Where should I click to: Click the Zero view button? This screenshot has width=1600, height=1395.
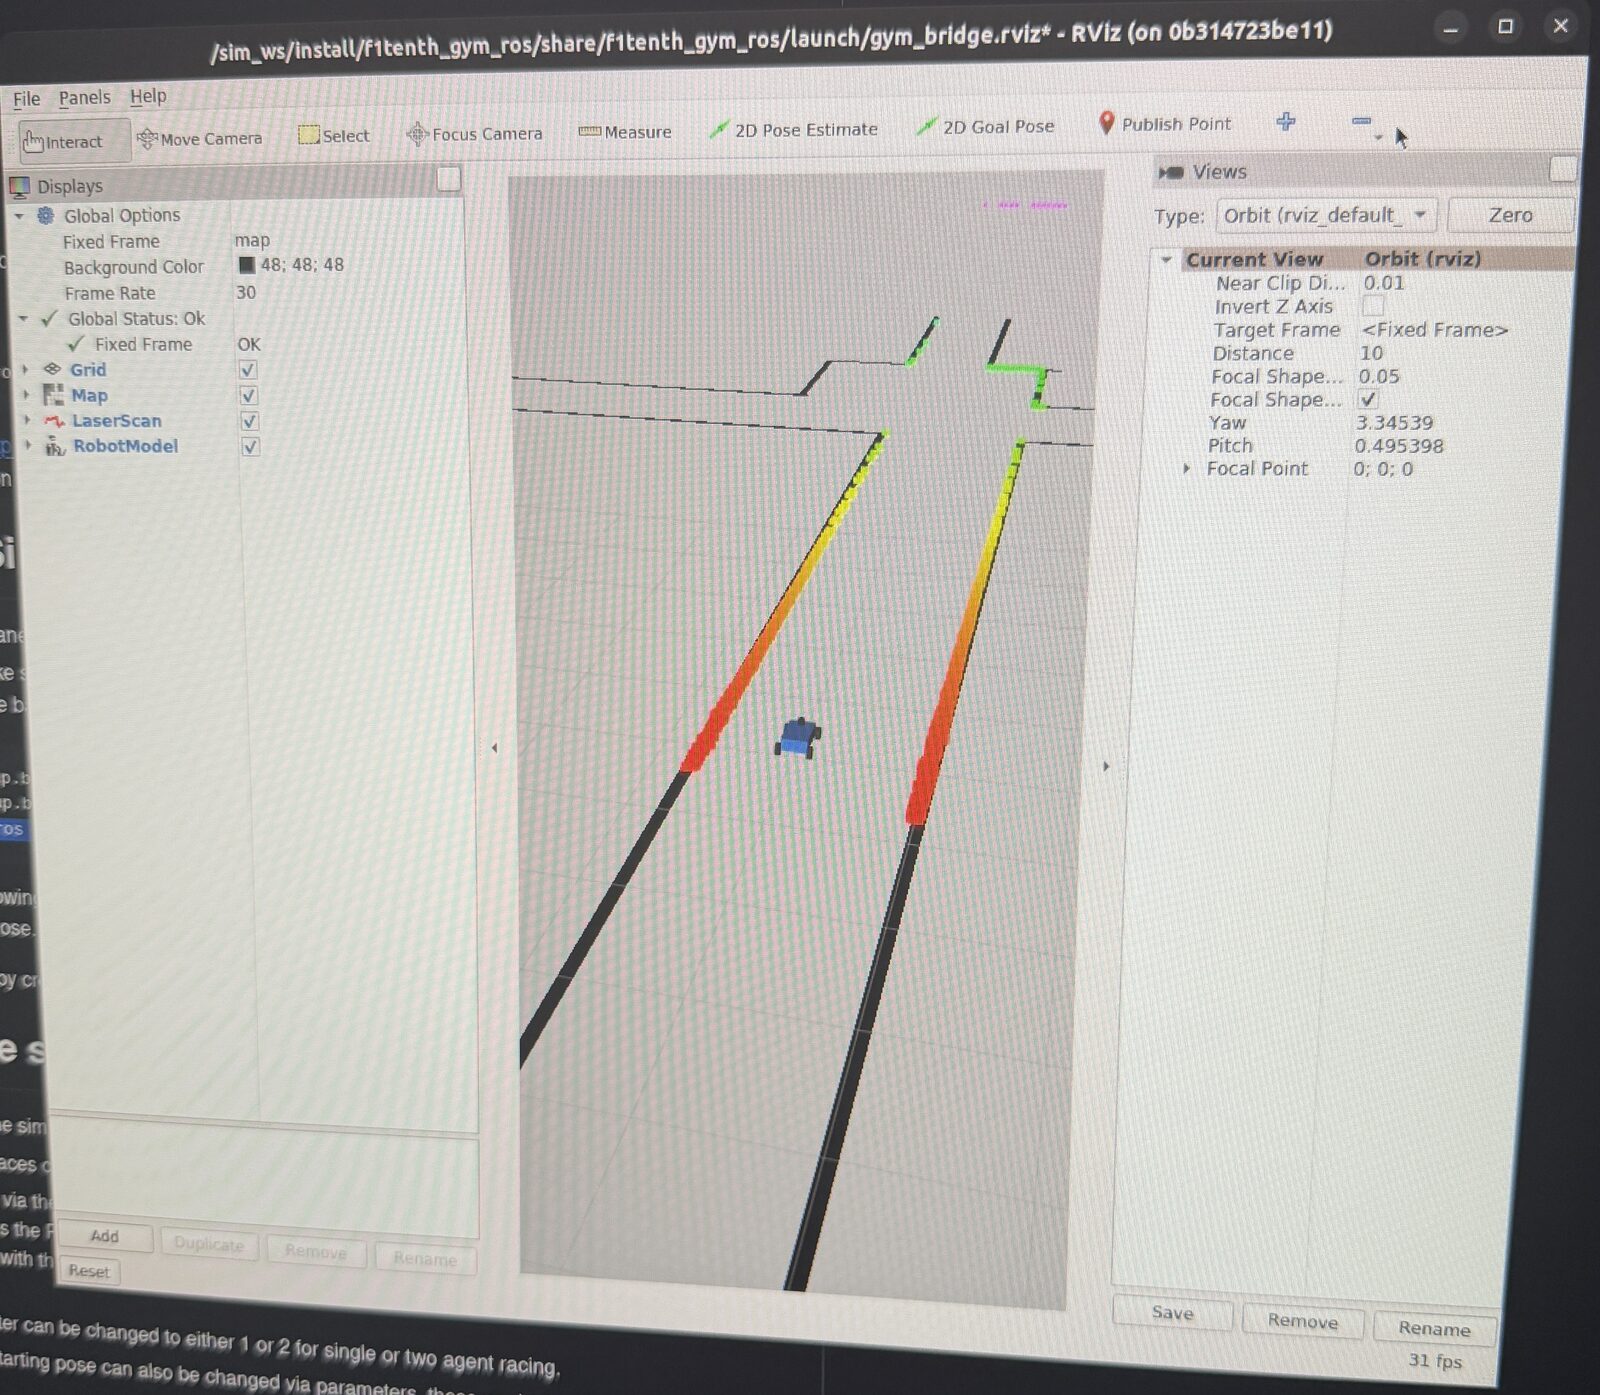[x=1510, y=215]
